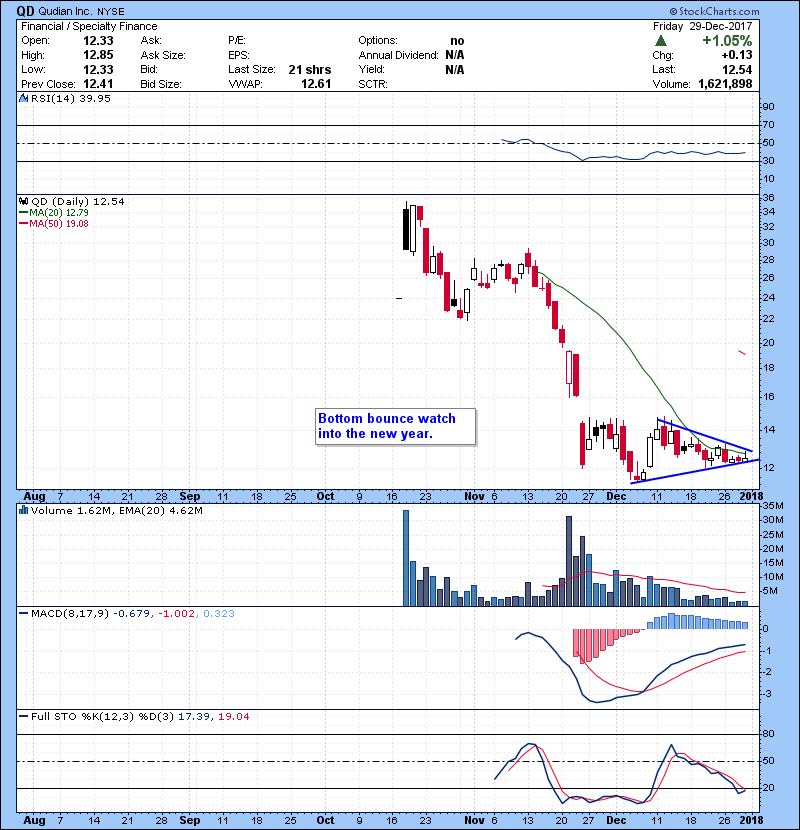Click the Volume 1.62M, EMA(20) 4.62M label
800x830 pixels.
tap(116, 510)
